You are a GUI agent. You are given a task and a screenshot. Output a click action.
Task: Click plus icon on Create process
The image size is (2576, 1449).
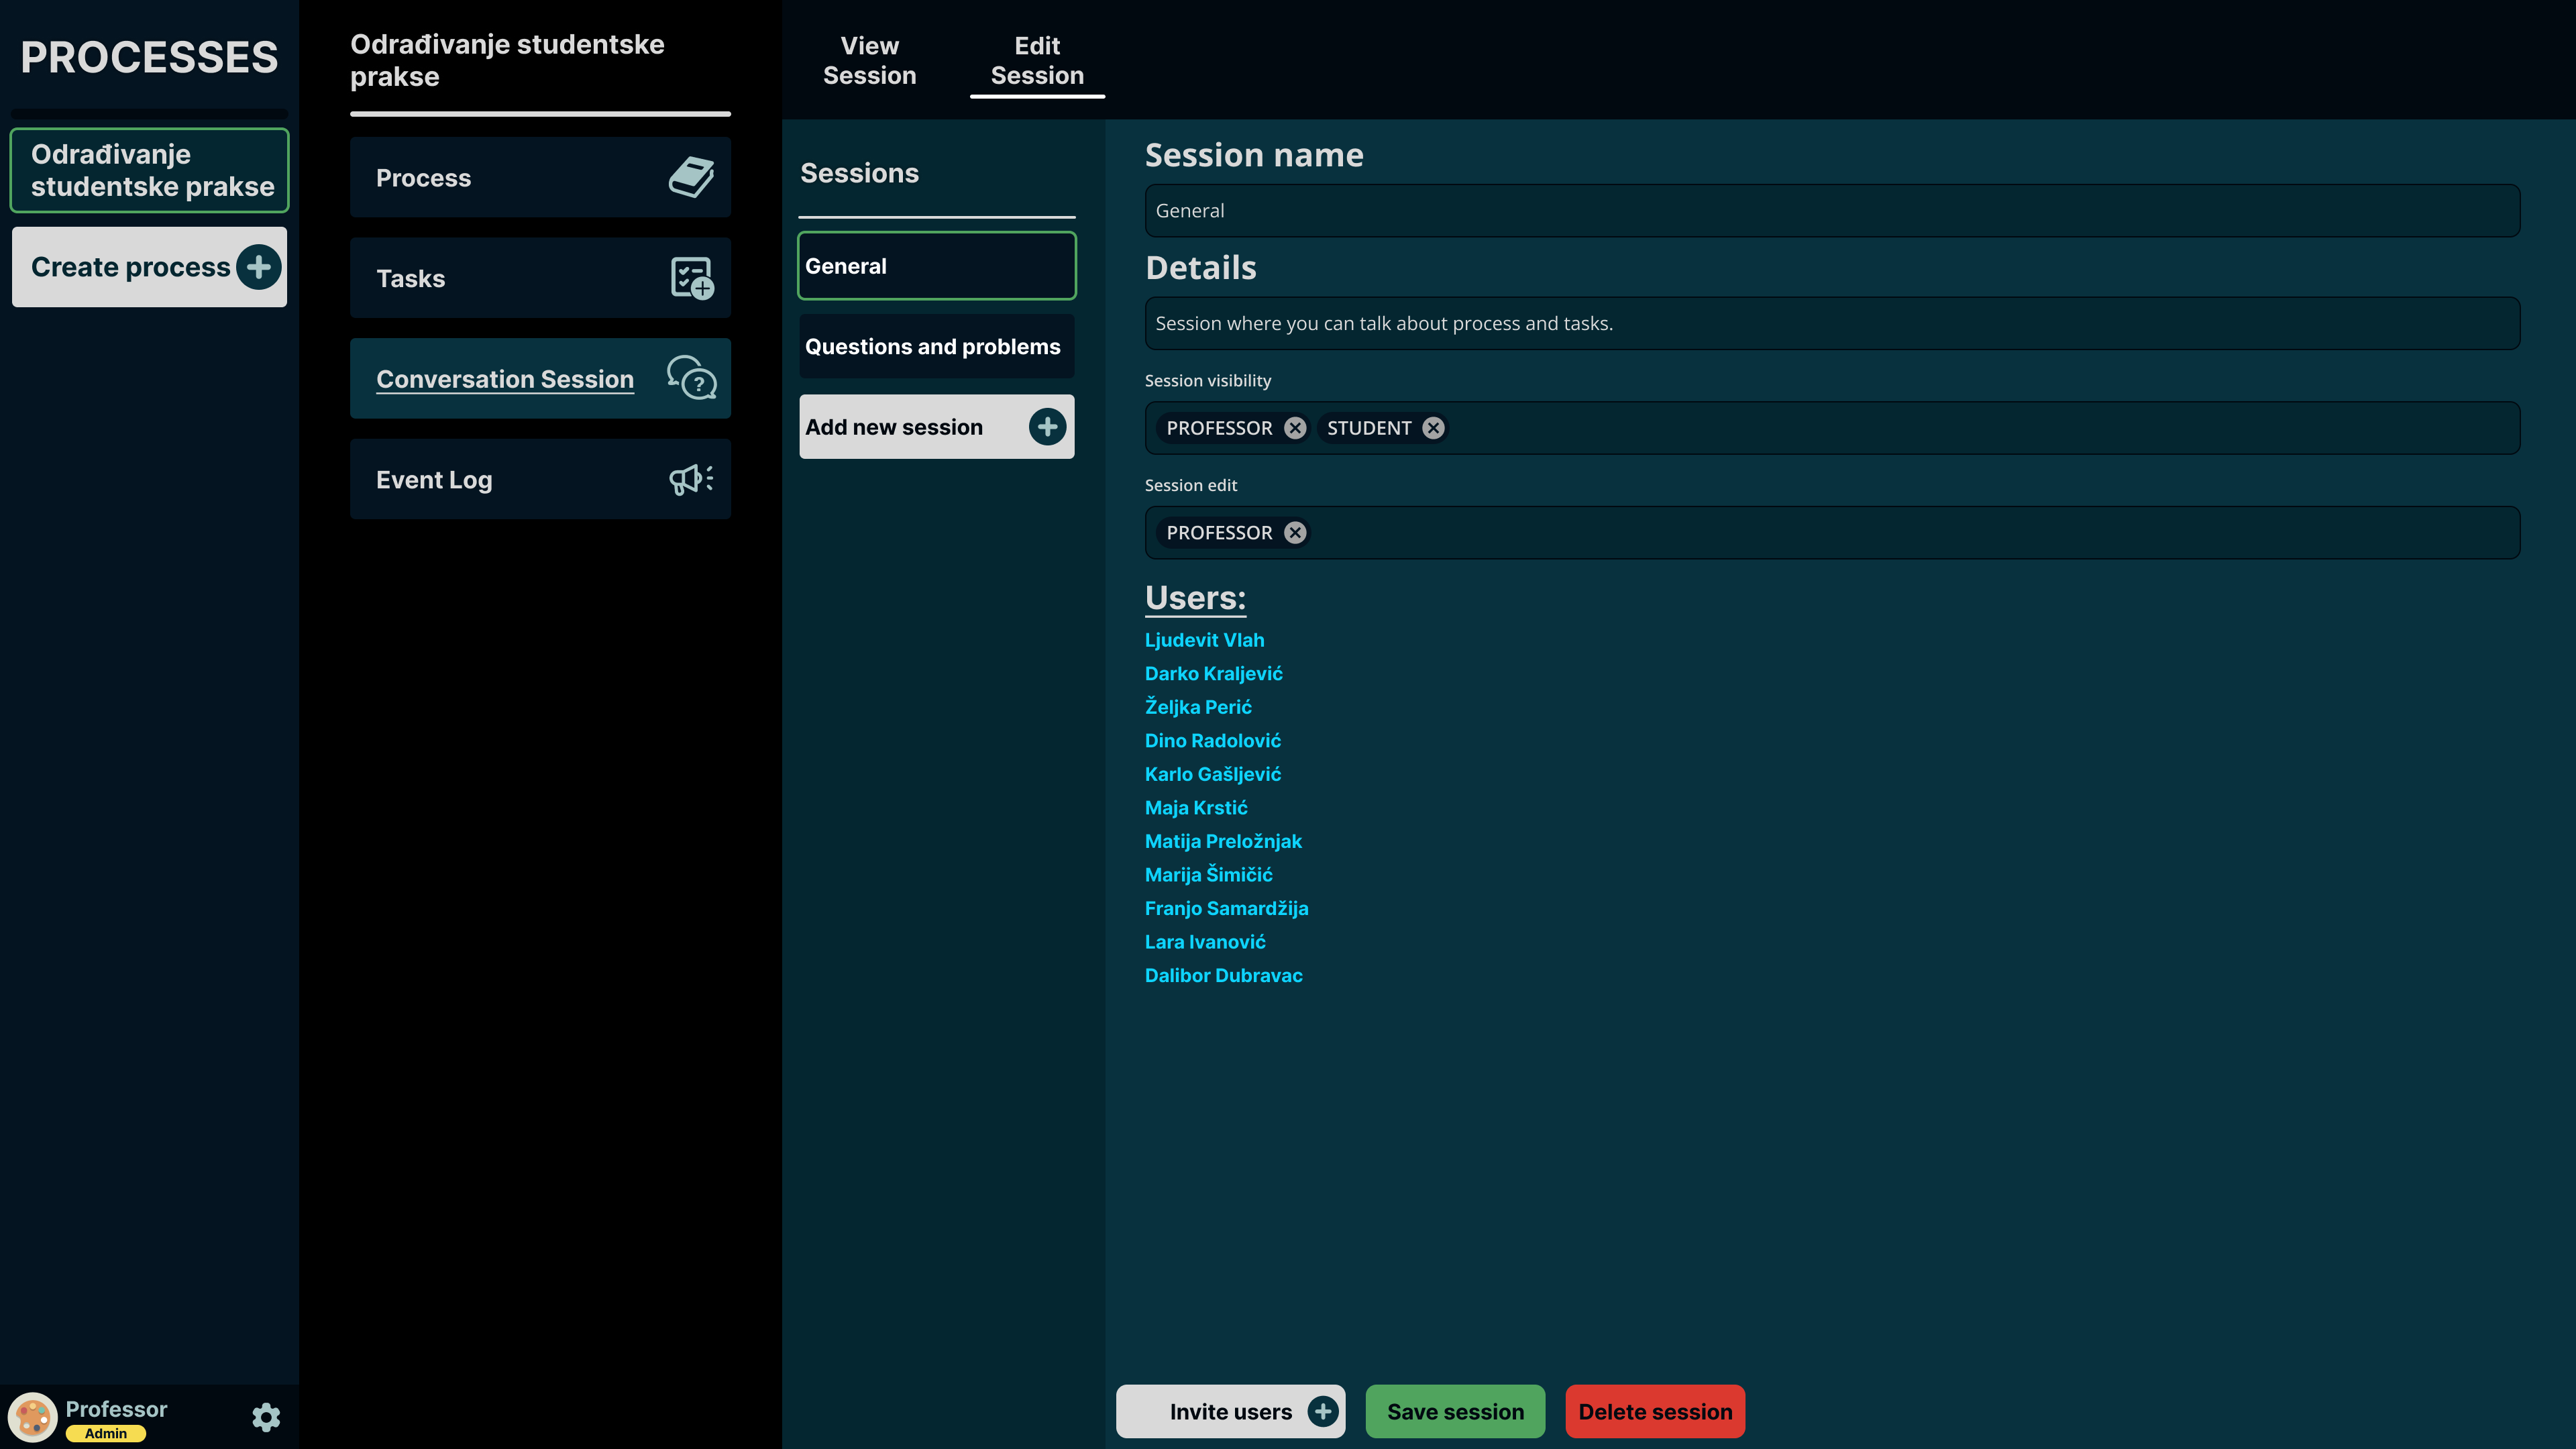click(259, 267)
